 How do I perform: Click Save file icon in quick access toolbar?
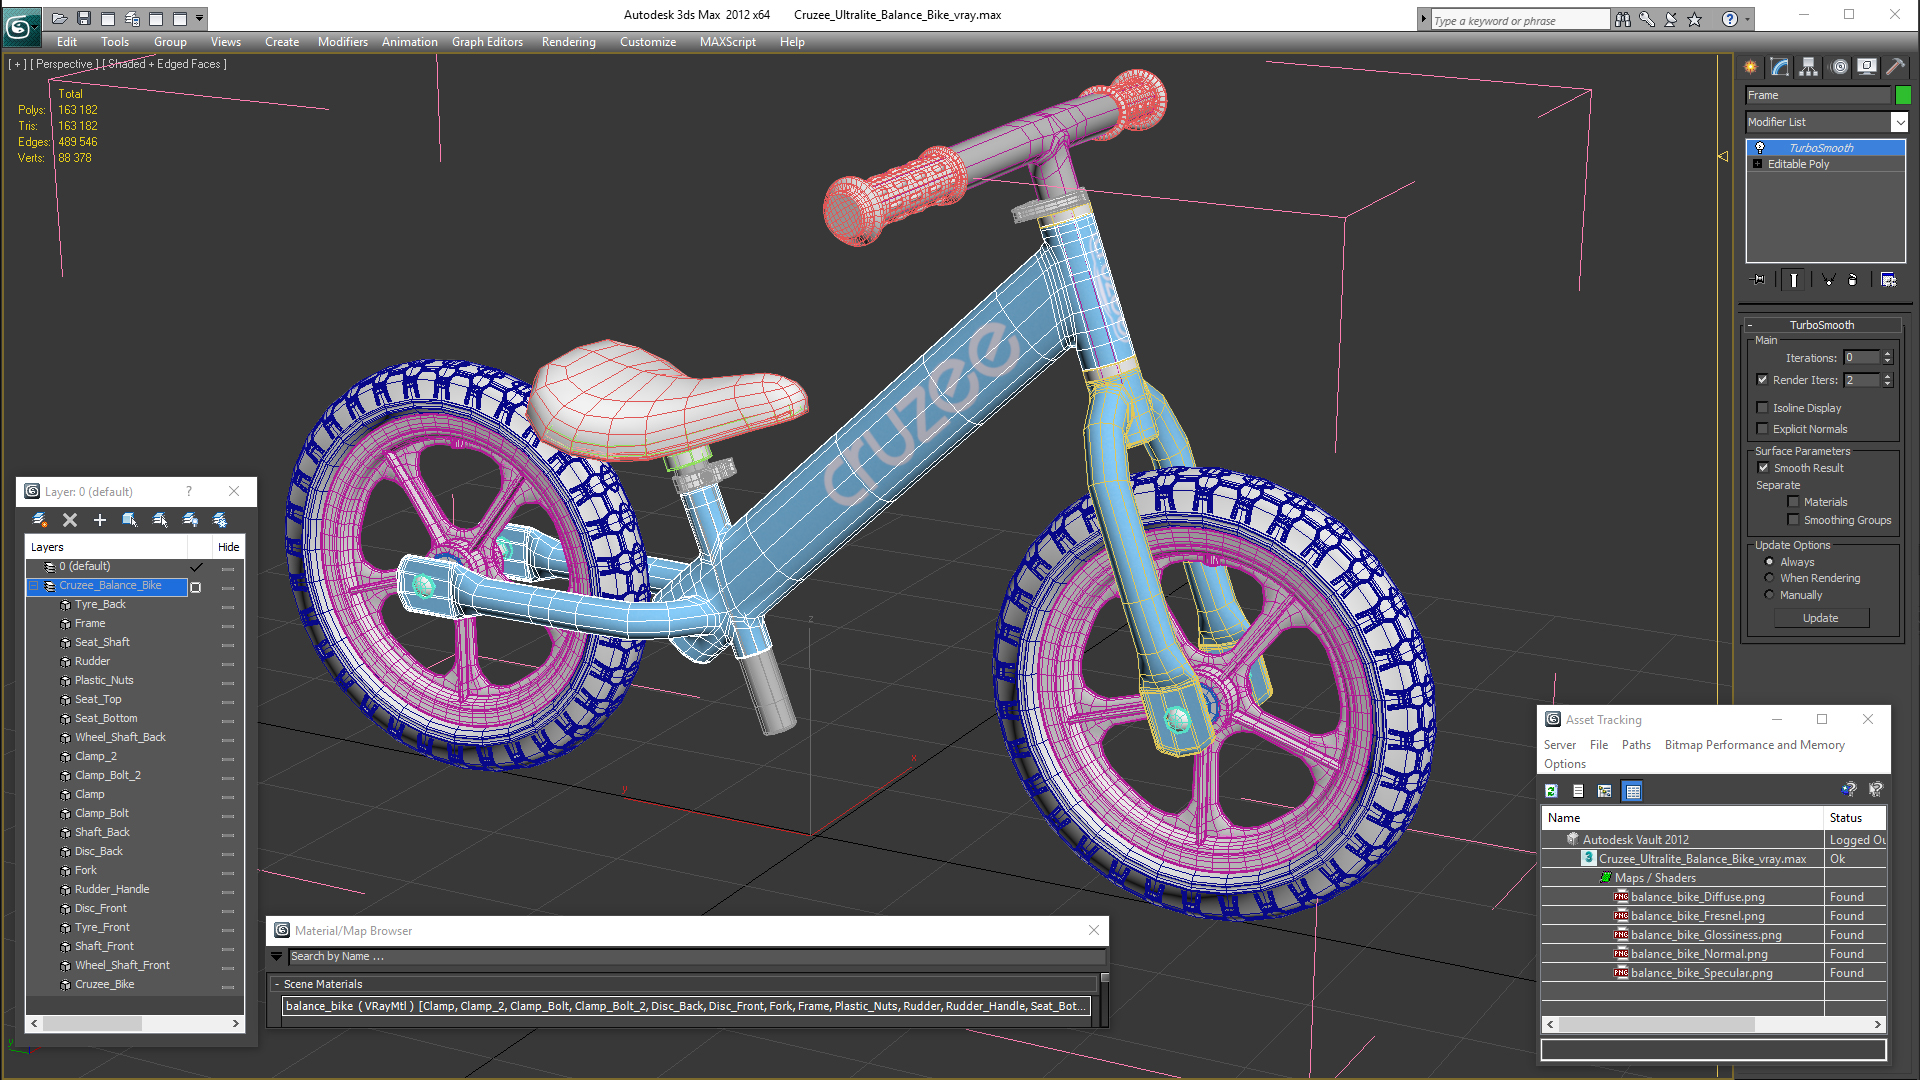pyautogui.click(x=84, y=18)
